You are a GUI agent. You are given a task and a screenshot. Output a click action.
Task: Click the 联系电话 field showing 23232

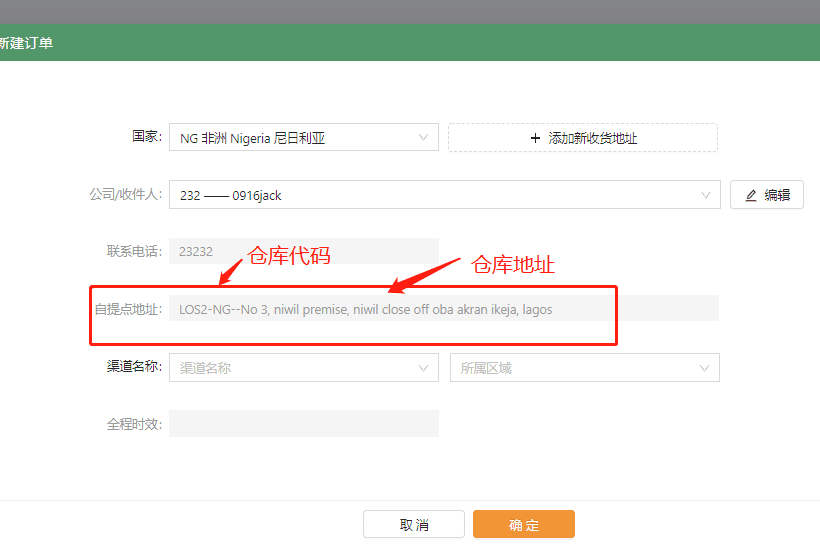[x=303, y=252]
